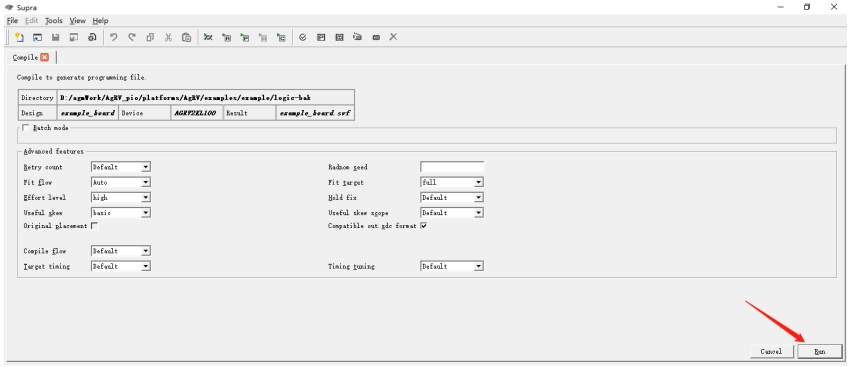Open the Timing tuning dropdown
Viewport: 850px width, 367px height.
(x=452, y=266)
